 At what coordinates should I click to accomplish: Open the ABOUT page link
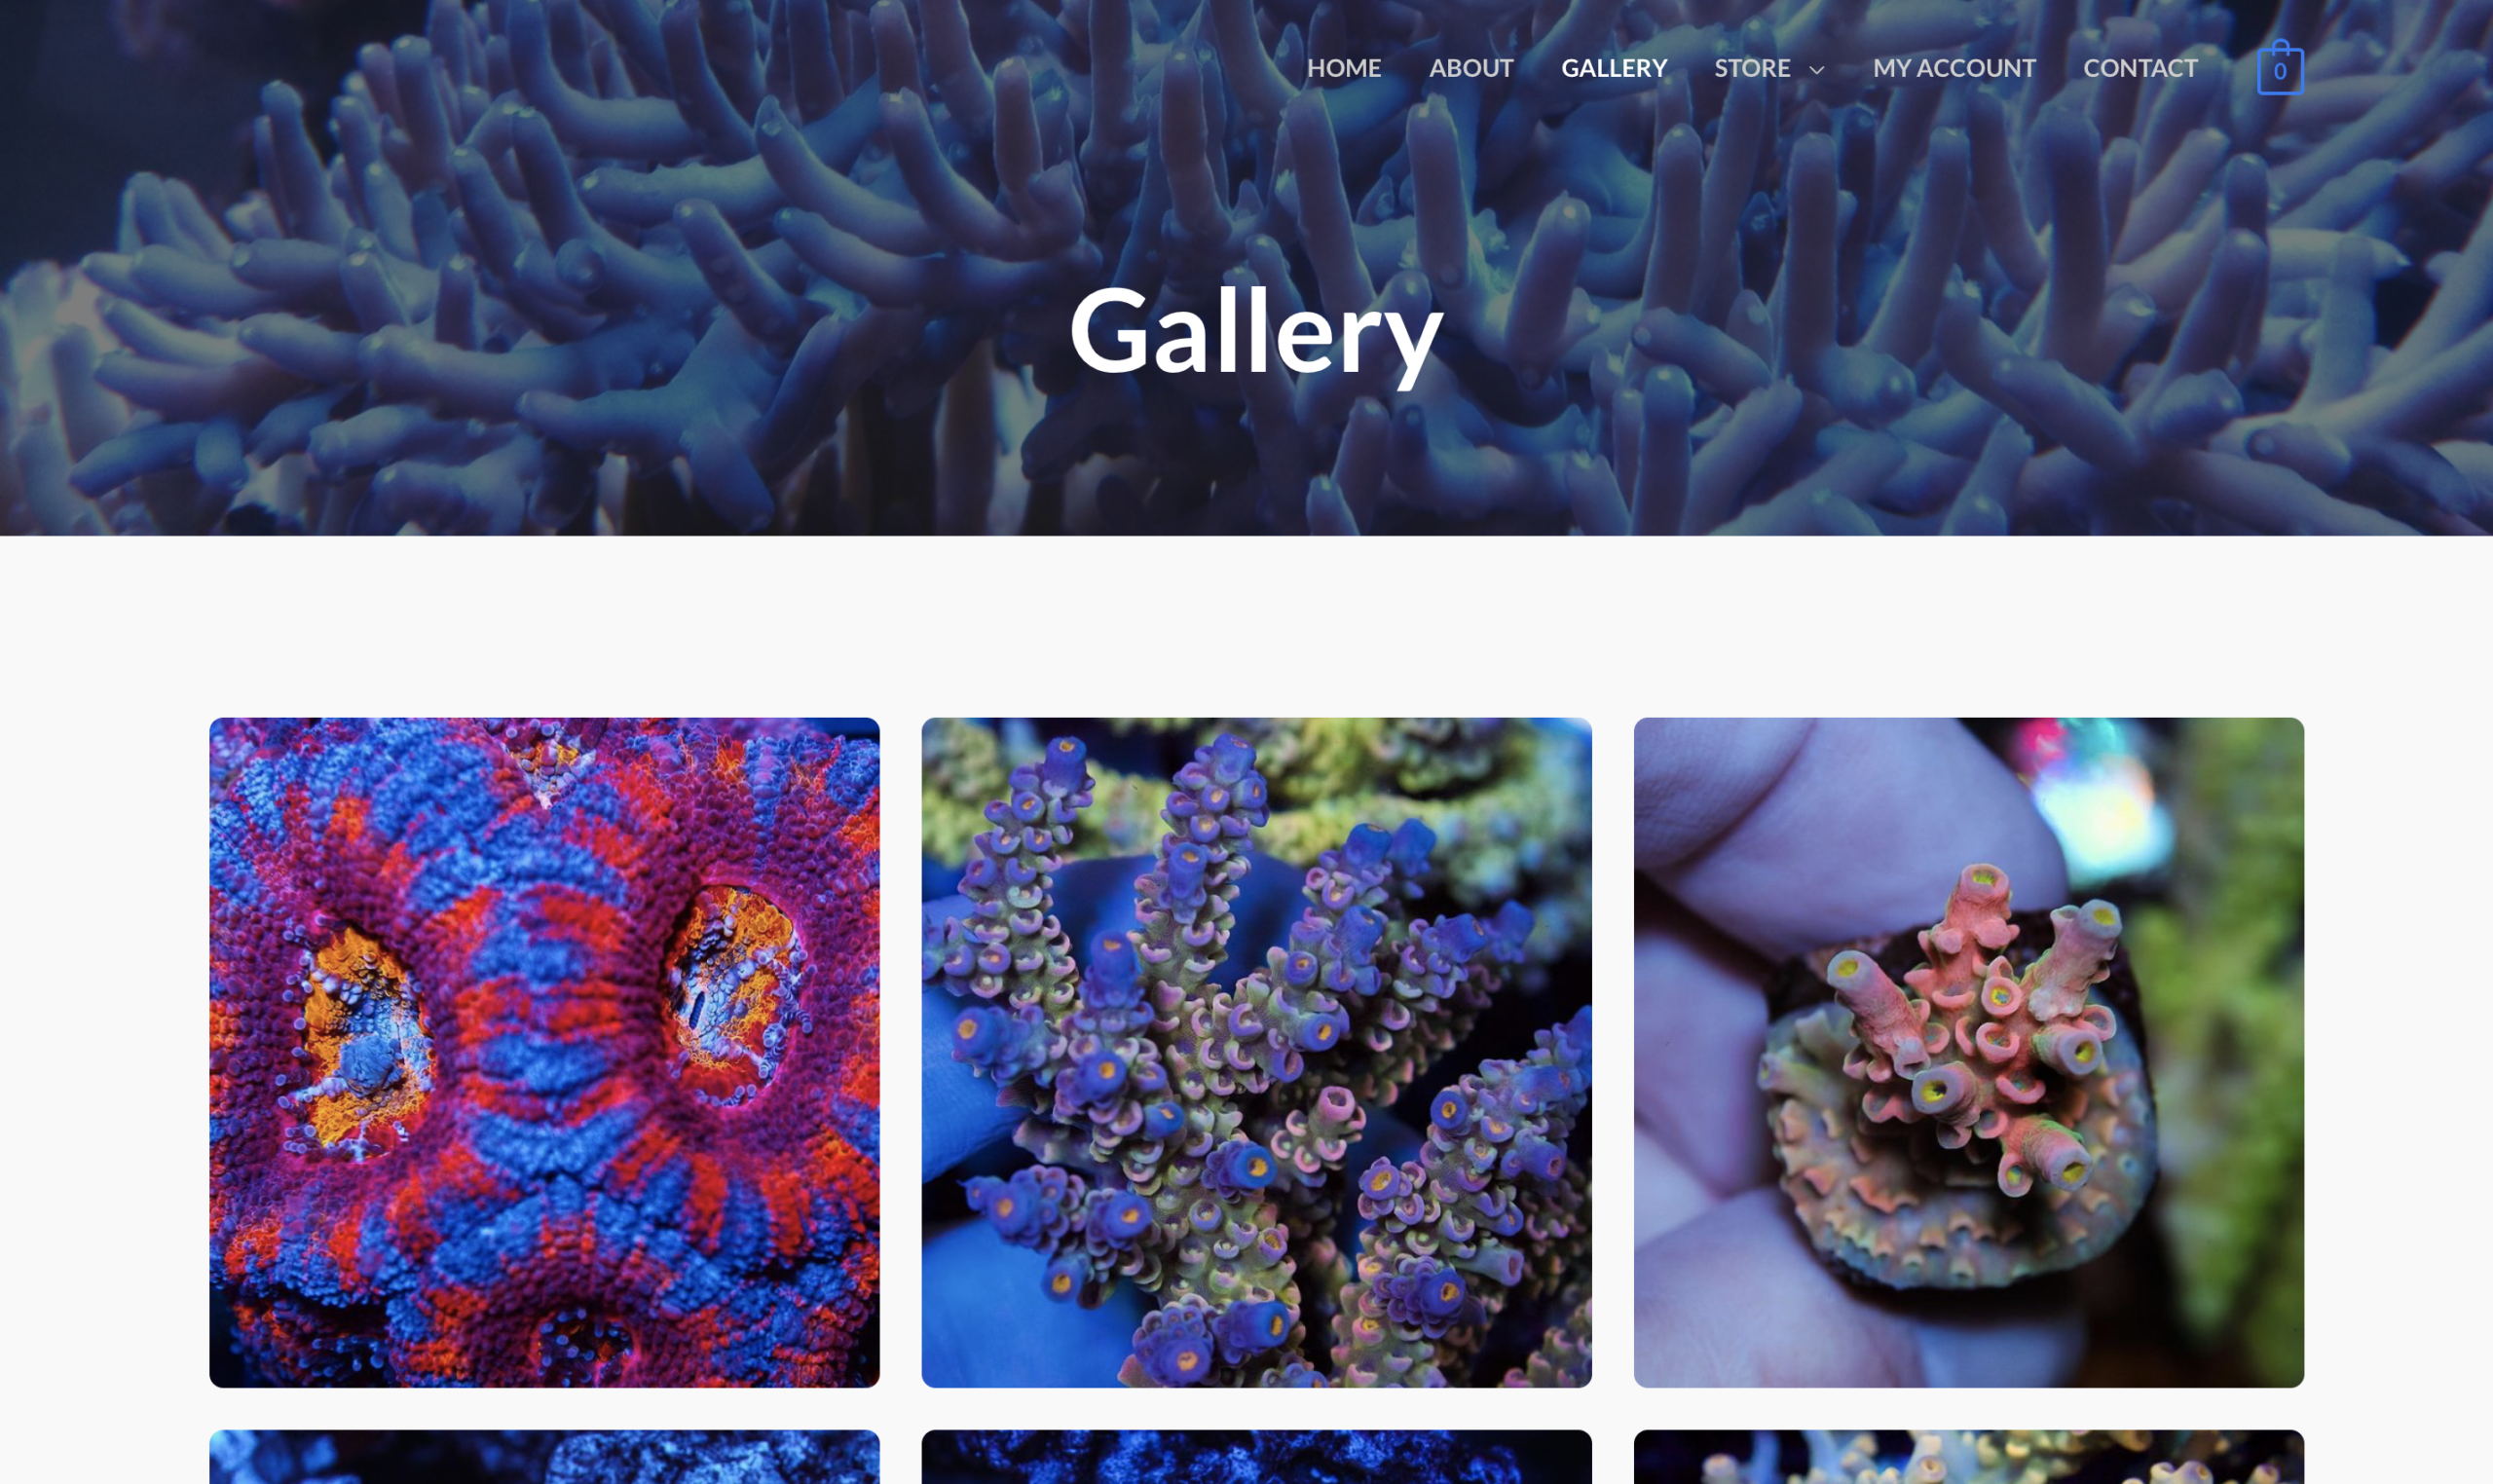[1471, 68]
